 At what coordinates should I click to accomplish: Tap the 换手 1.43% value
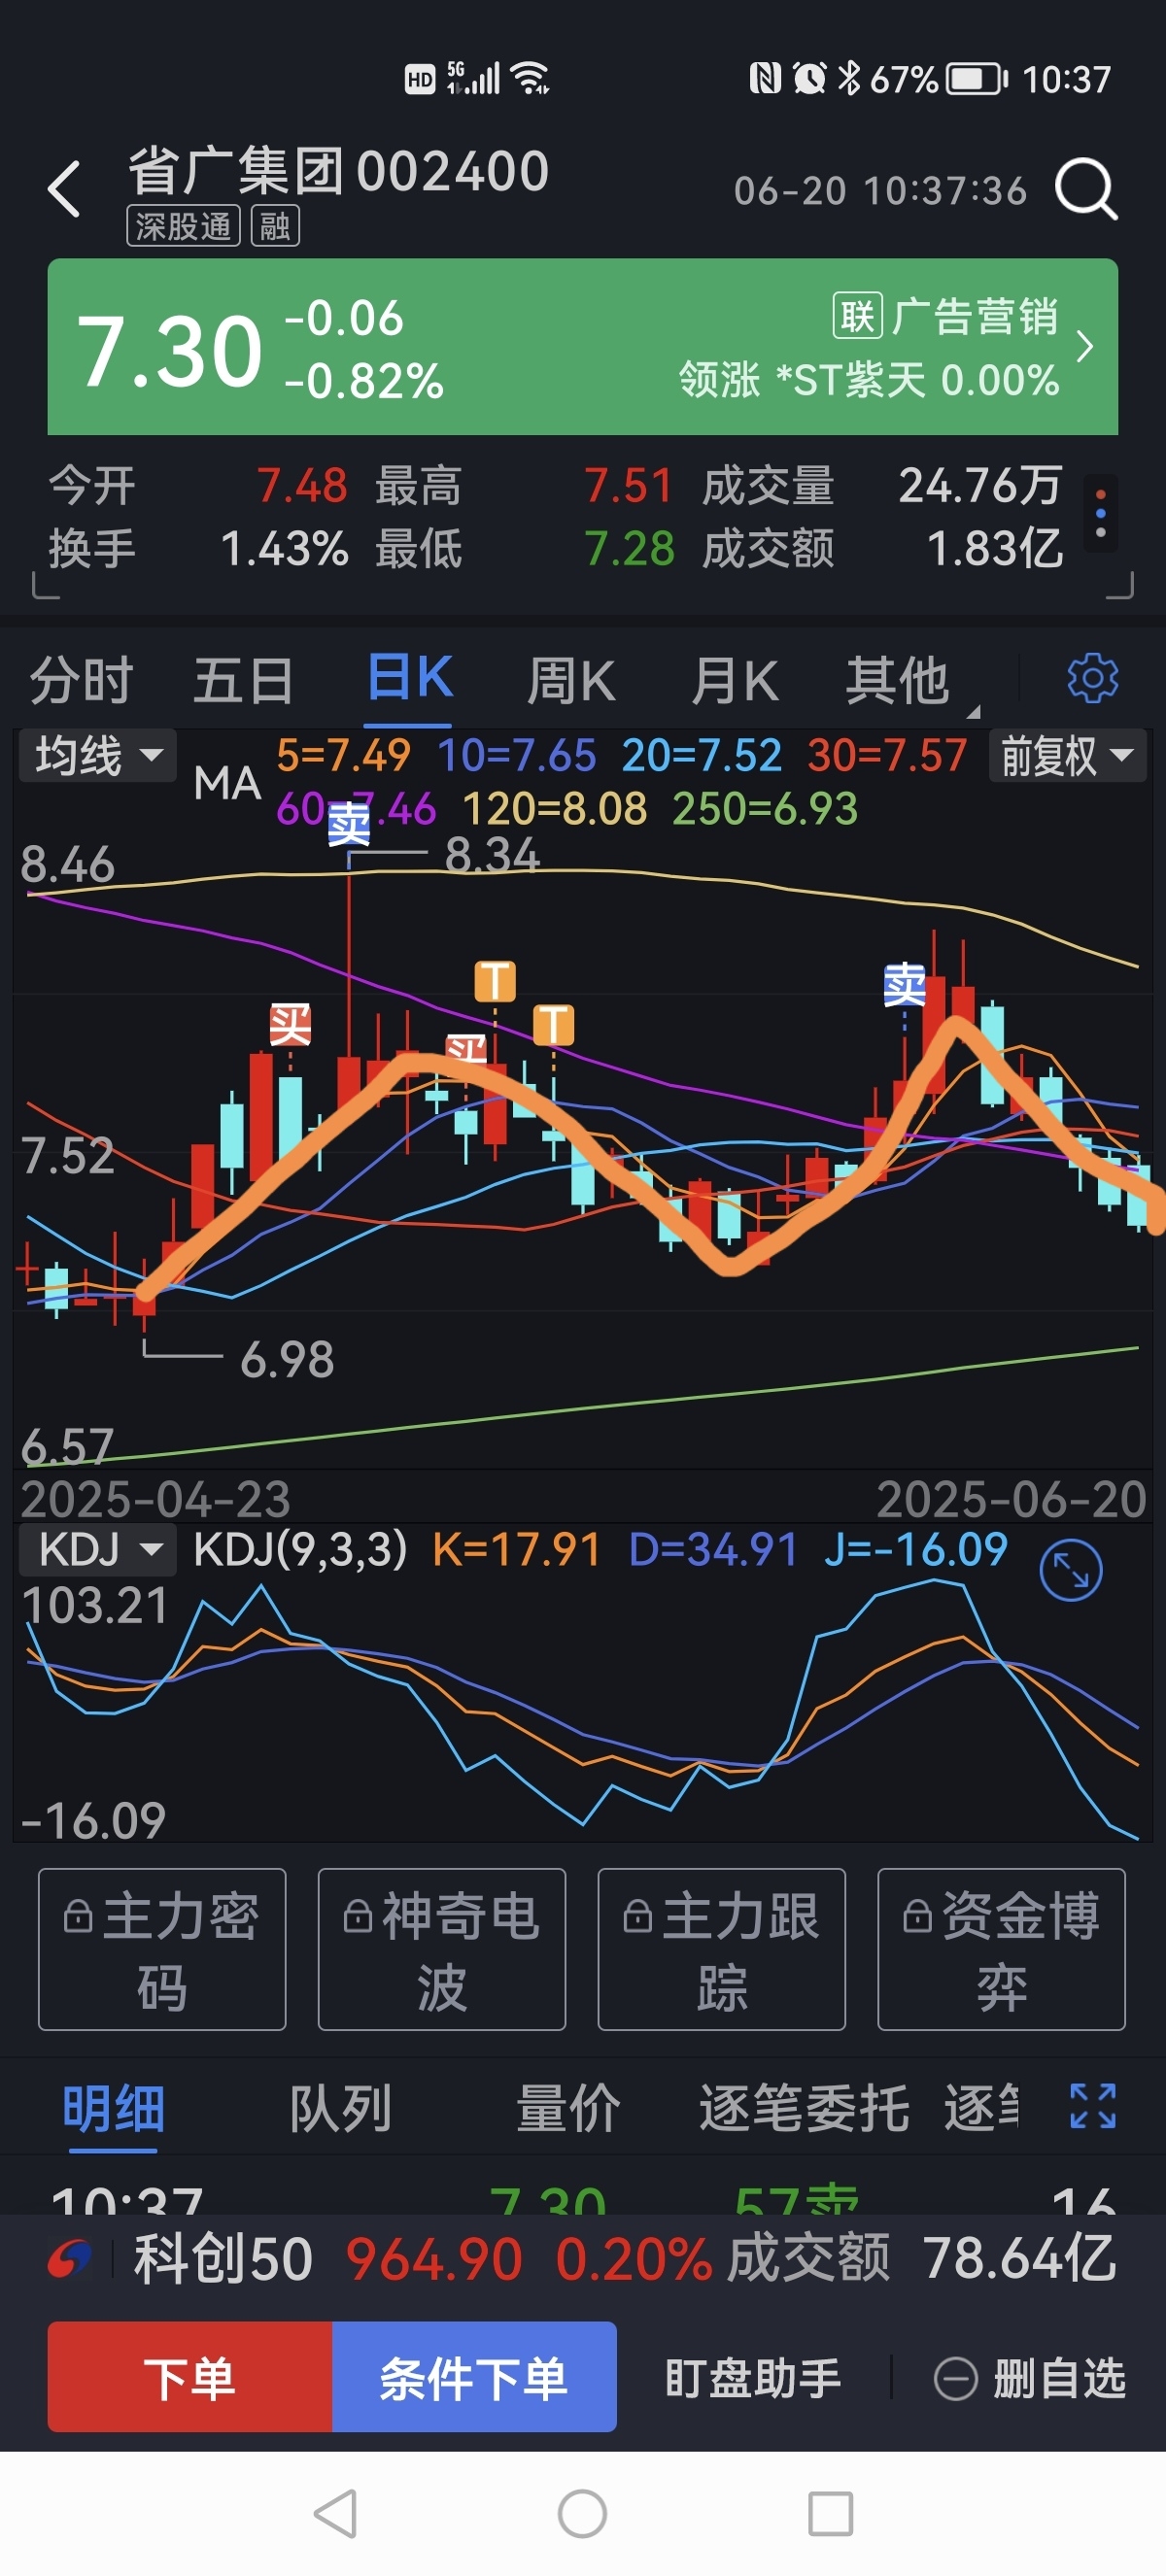point(284,549)
